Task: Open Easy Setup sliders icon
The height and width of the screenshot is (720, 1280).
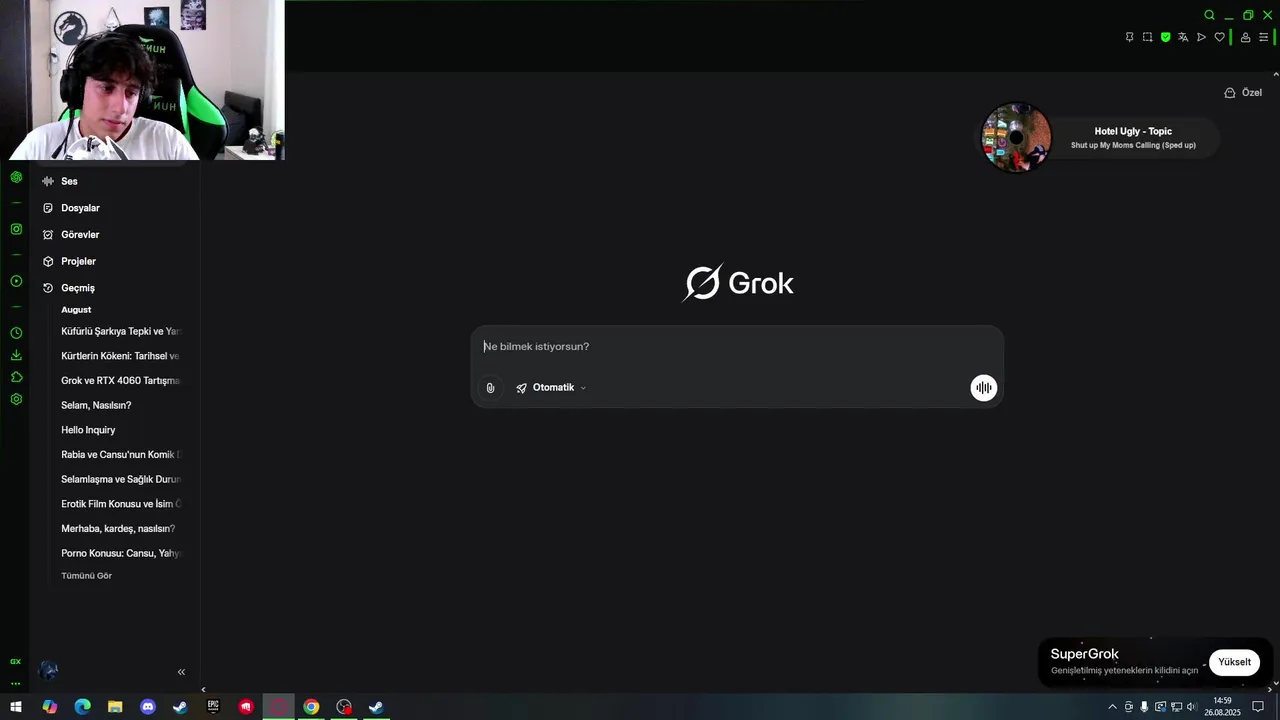Action: 1263,37
